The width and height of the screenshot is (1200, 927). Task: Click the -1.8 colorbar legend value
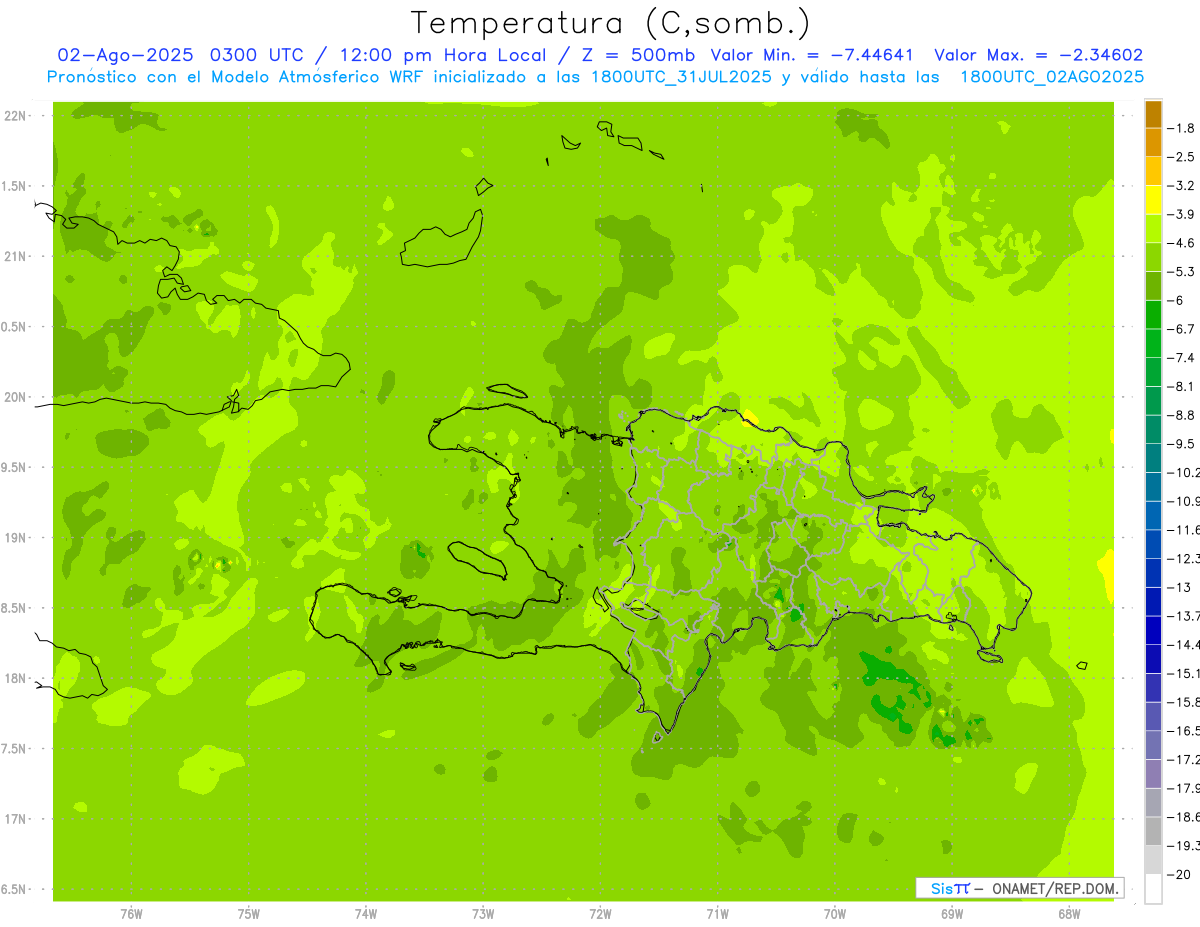(1181, 129)
